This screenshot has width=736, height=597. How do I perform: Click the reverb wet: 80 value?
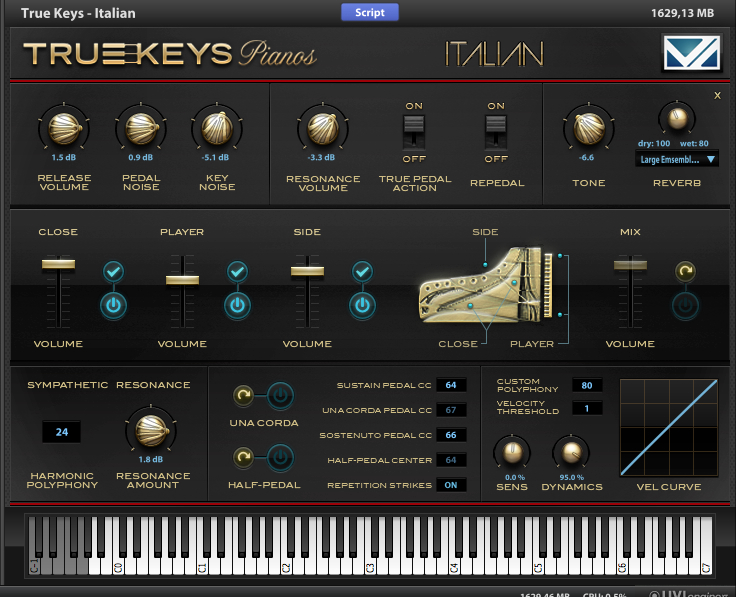point(694,143)
